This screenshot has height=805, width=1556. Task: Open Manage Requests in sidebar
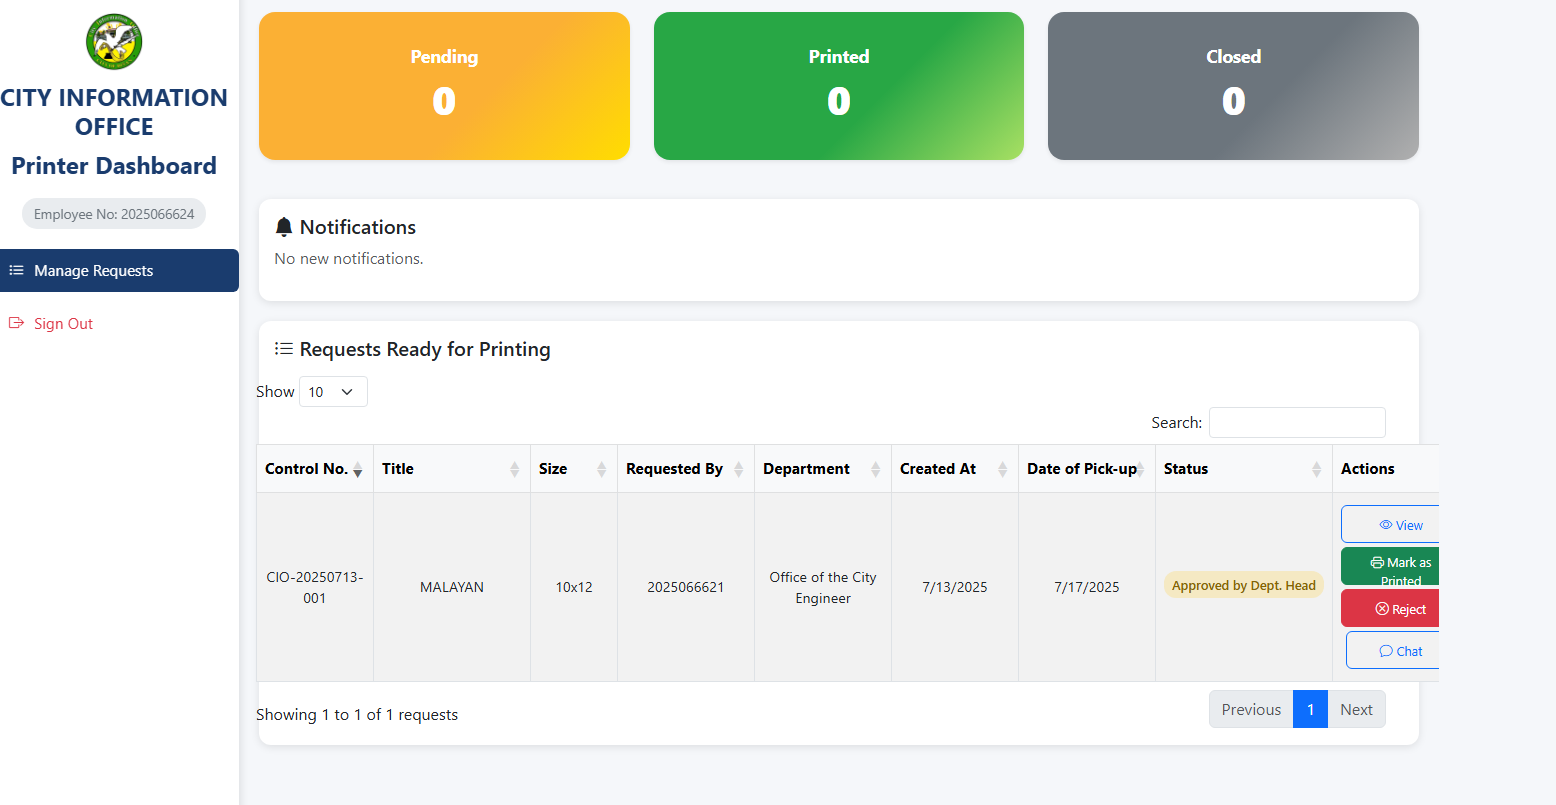click(x=119, y=270)
